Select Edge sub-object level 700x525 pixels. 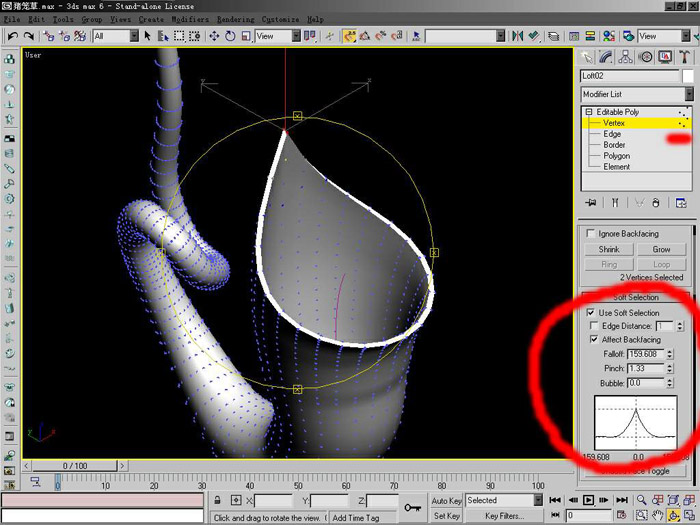tap(612, 134)
